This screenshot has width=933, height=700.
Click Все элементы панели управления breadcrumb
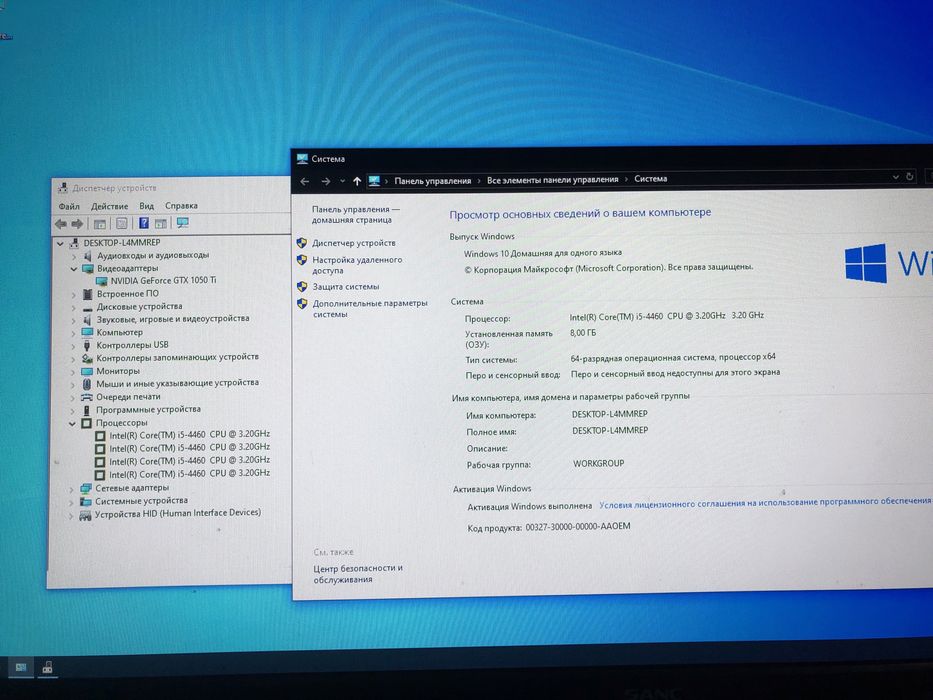[x=553, y=179]
